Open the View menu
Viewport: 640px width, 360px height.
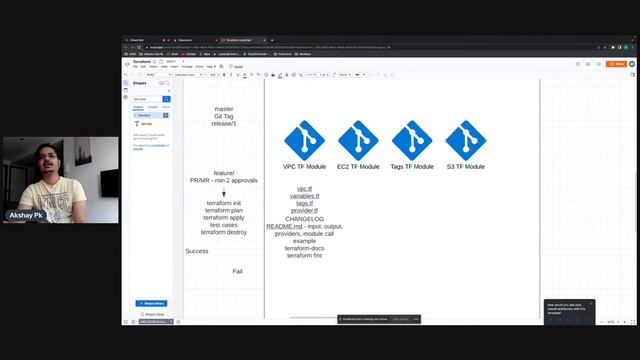pyautogui.click(x=164, y=67)
